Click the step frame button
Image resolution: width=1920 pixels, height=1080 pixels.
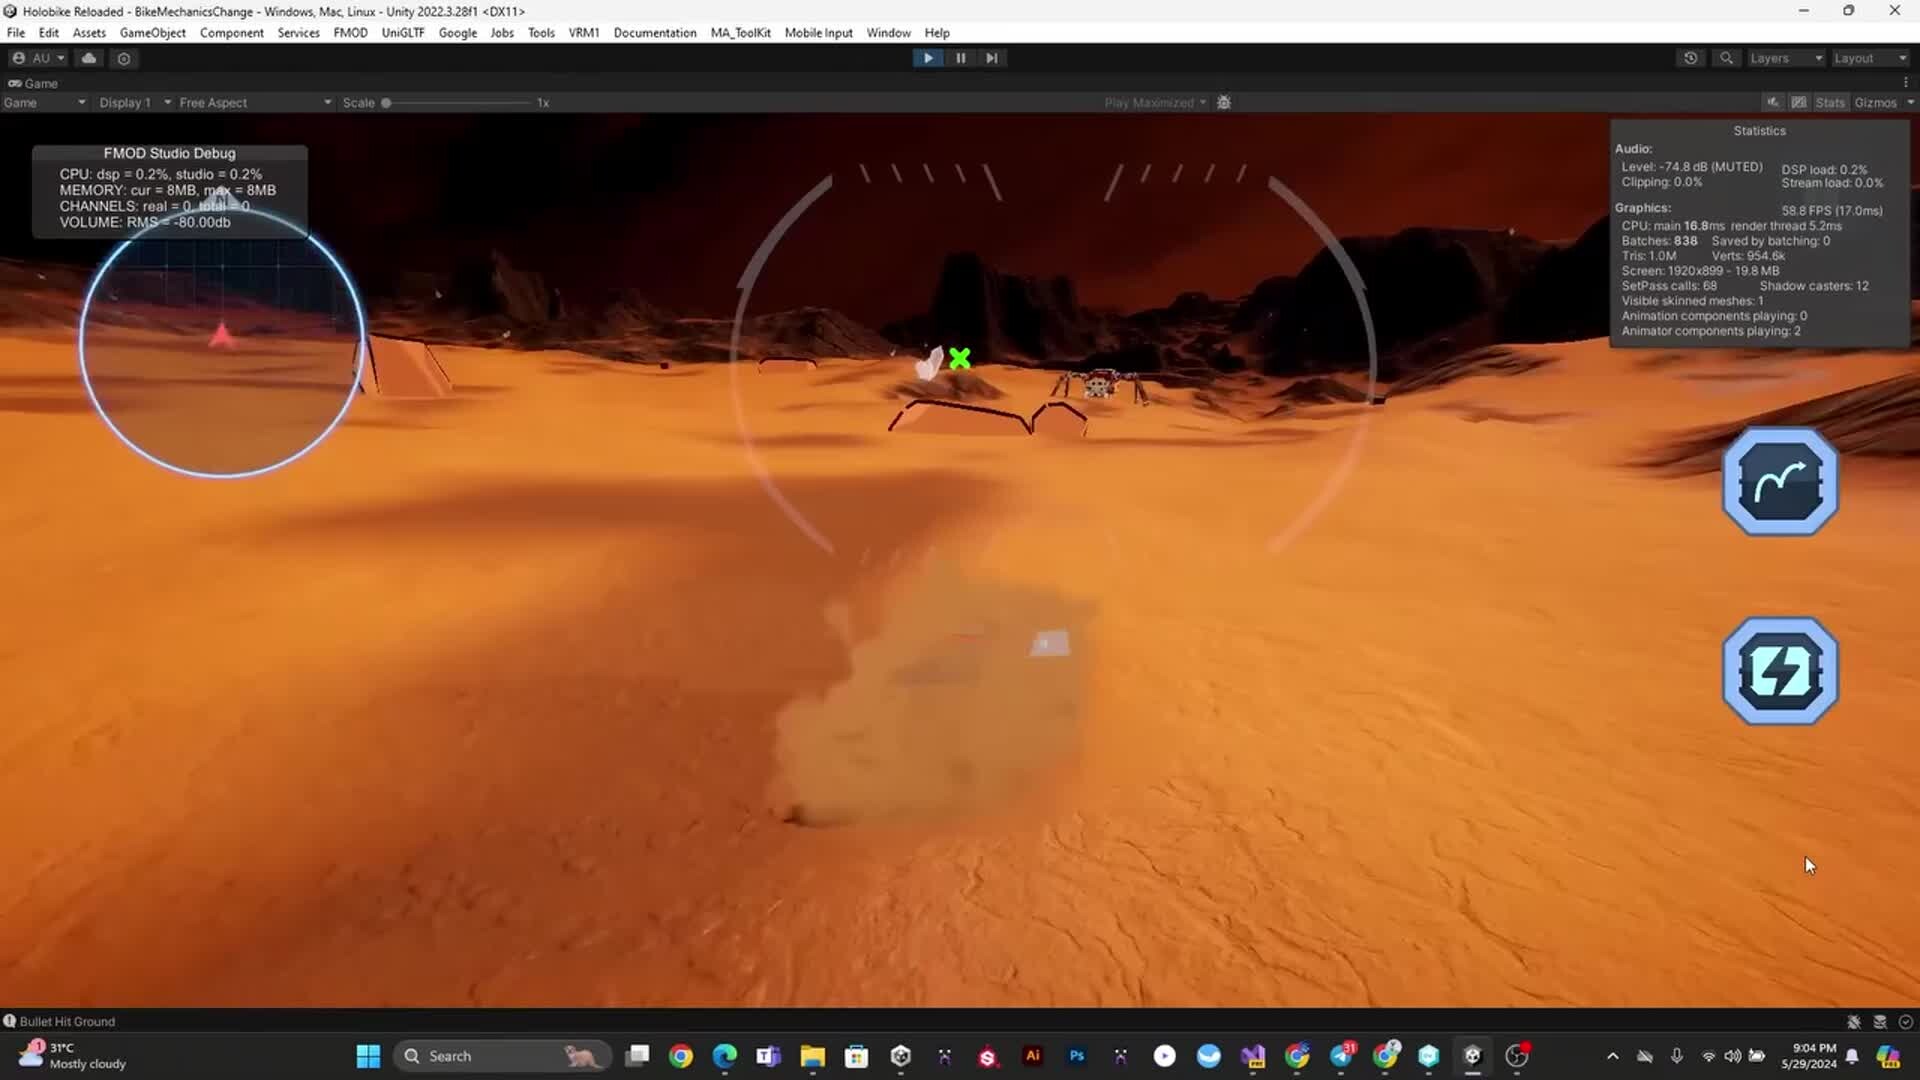(x=991, y=58)
